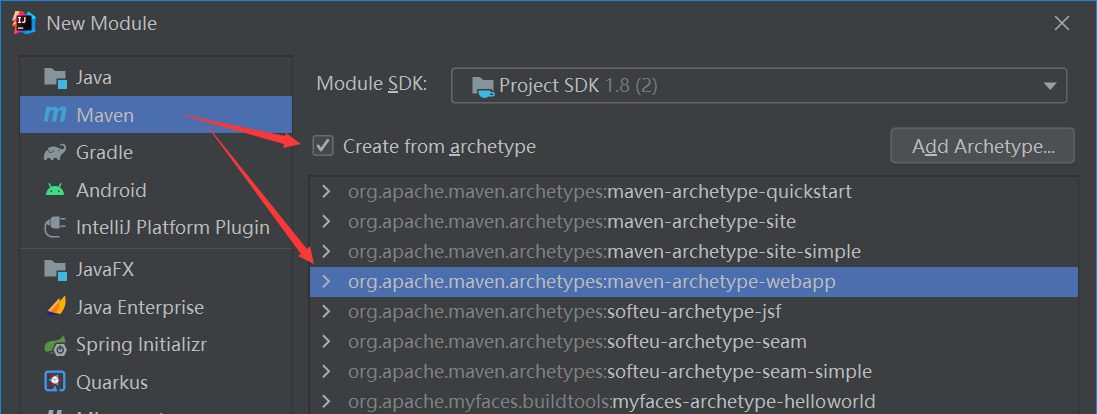The width and height of the screenshot is (1097, 414).
Task: Click the IntelliJ logo in title bar
Action: 24,23
